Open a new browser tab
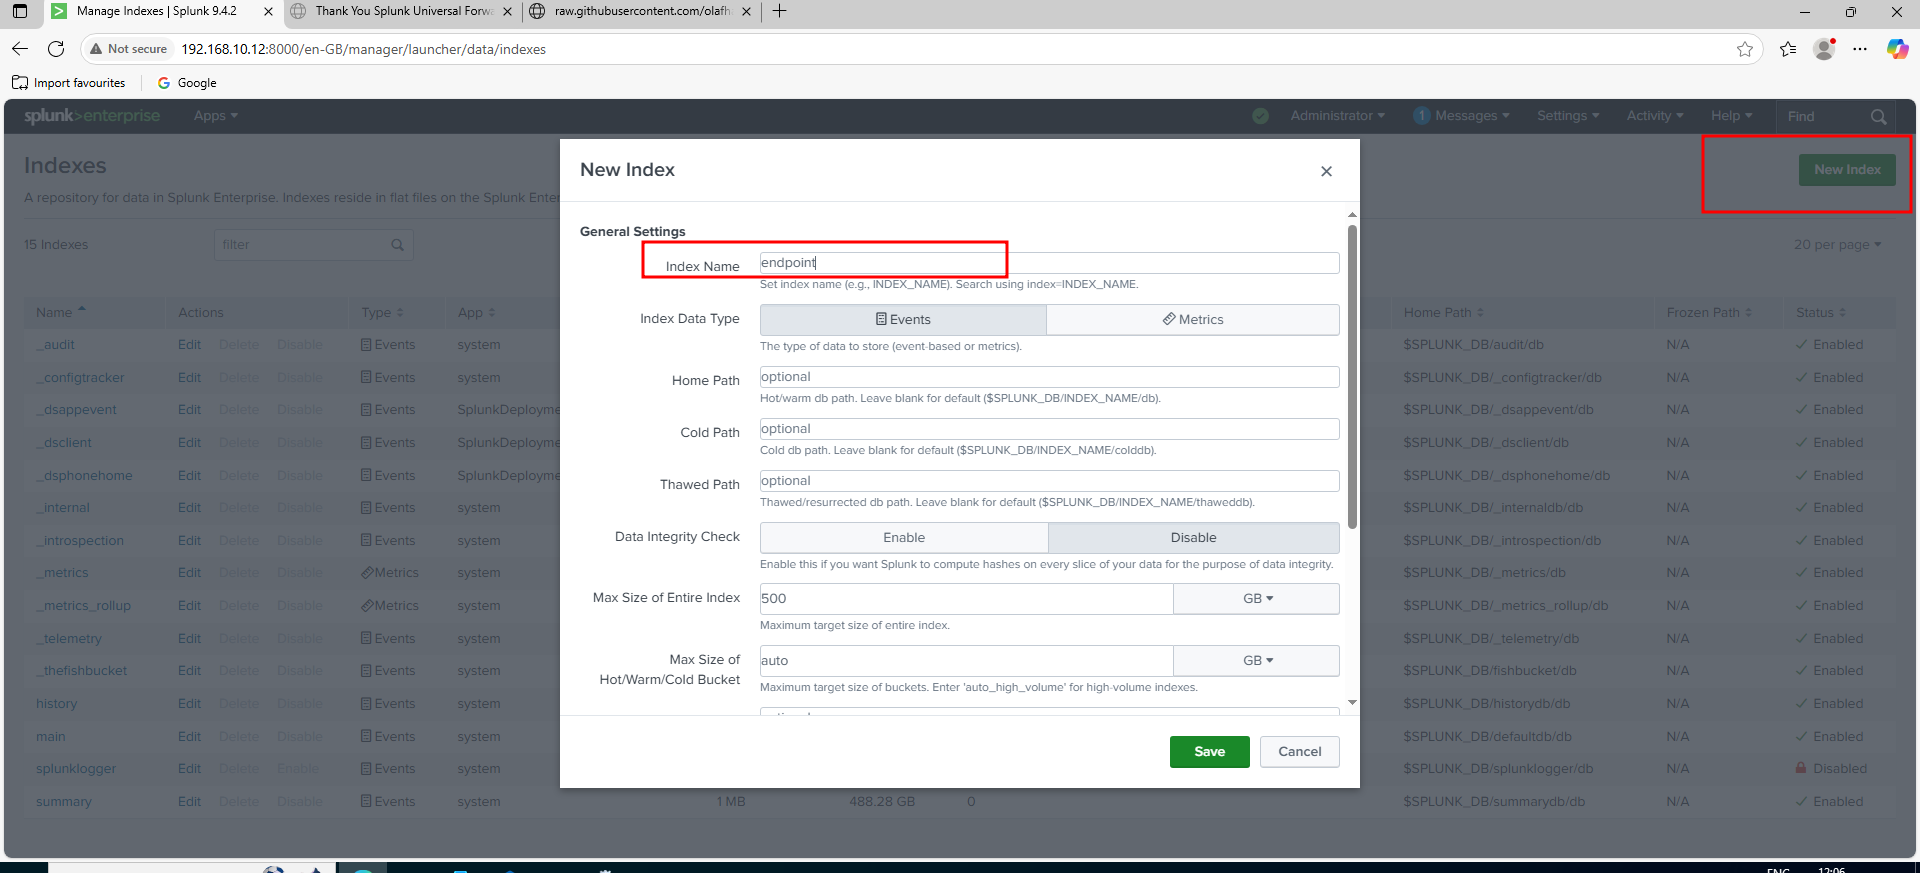Screen dimensions: 1920x873 (780, 12)
